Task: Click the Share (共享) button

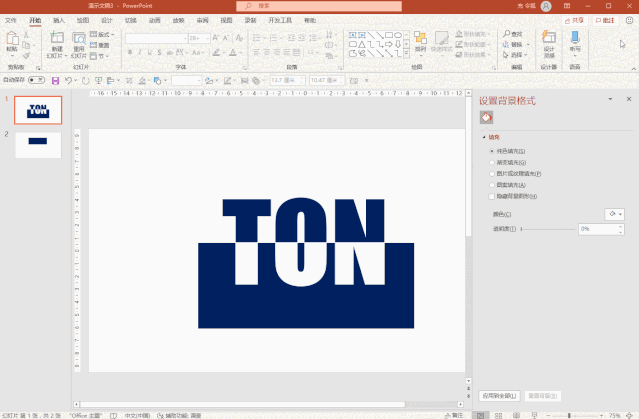Action: (575, 20)
